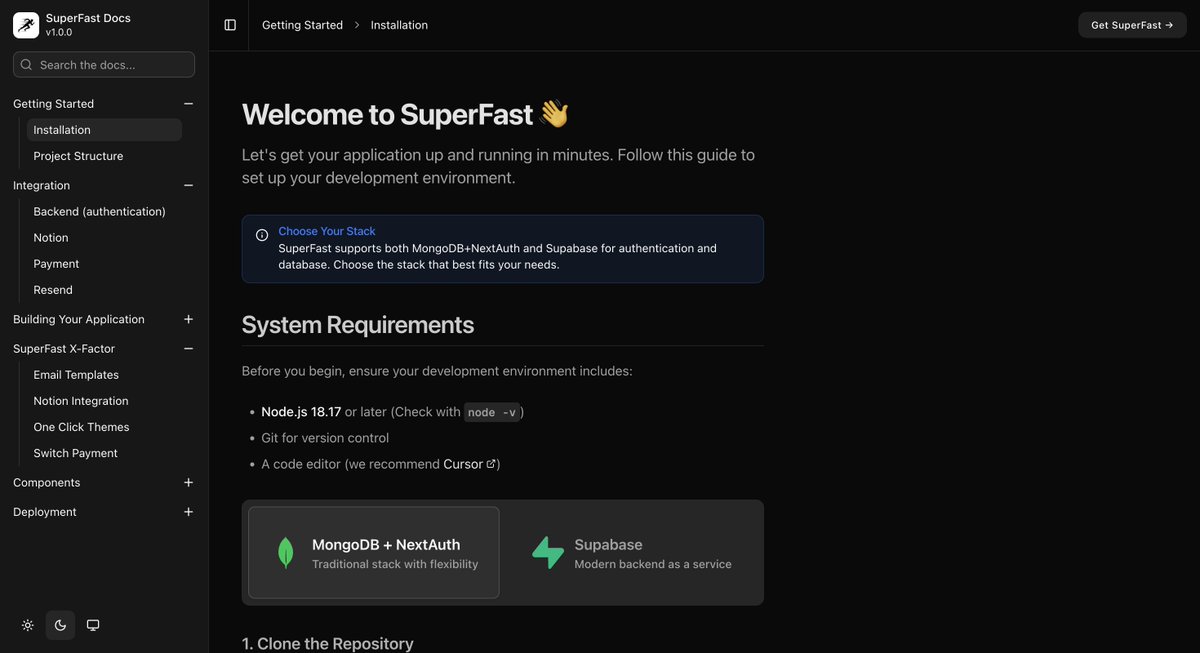Click the v1.0.0 version label
This screenshot has width=1200, height=653.
tap(59, 32)
